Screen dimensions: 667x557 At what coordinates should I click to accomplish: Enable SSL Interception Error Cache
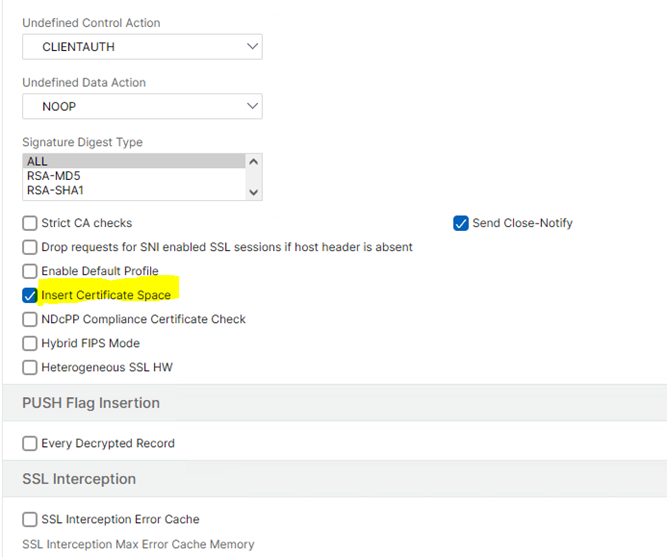[x=30, y=519]
